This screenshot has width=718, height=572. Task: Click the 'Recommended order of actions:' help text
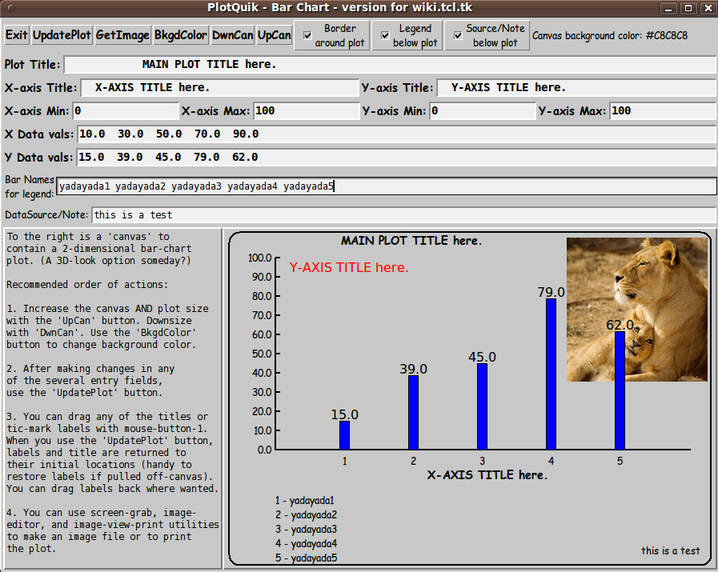pos(87,284)
